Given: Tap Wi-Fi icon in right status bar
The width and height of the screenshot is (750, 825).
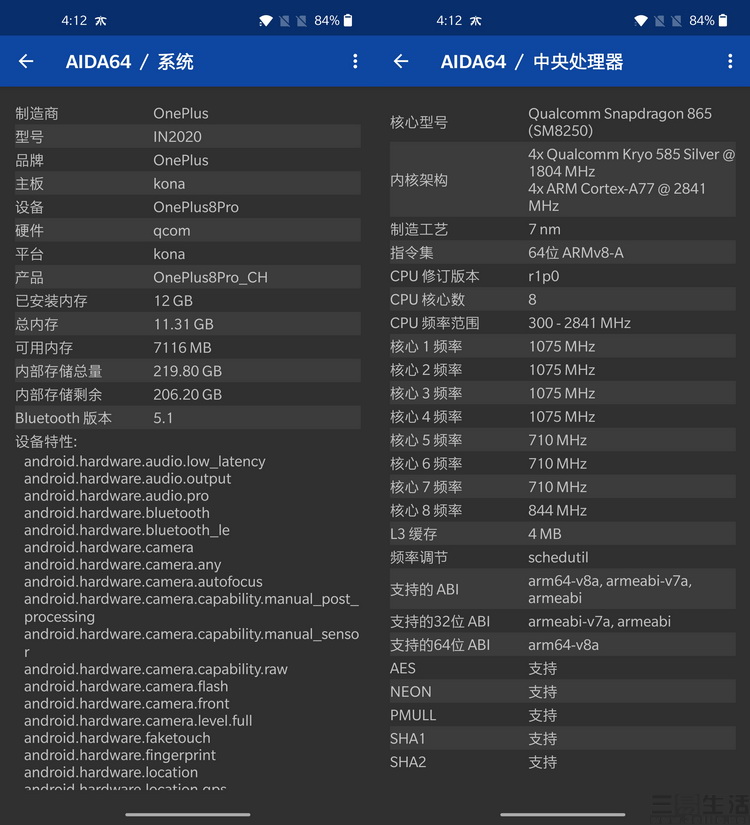Looking at the screenshot, I should (x=641, y=21).
